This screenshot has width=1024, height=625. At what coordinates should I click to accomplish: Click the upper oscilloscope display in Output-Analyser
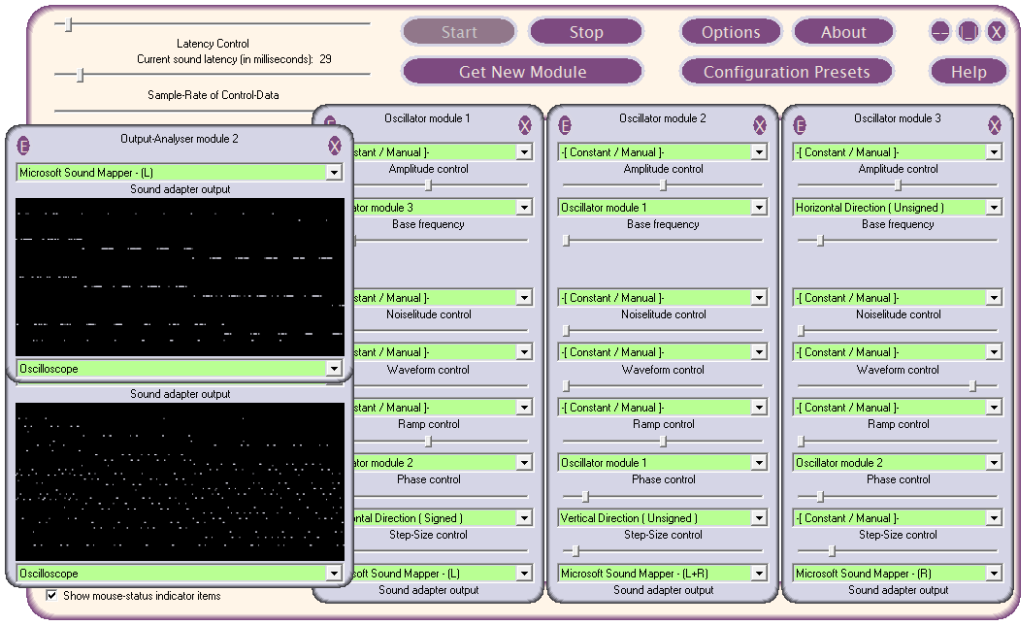(180, 277)
